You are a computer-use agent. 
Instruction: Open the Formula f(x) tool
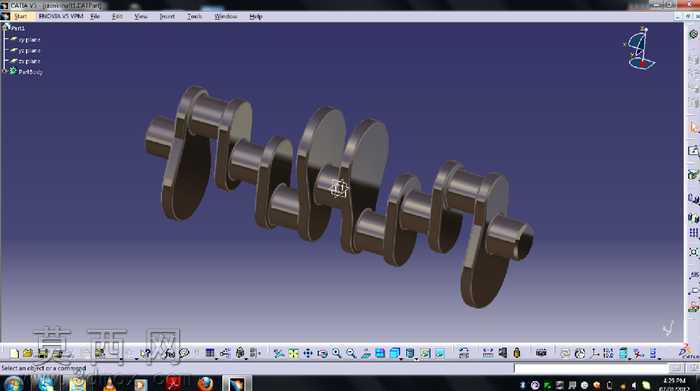click(x=169, y=354)
